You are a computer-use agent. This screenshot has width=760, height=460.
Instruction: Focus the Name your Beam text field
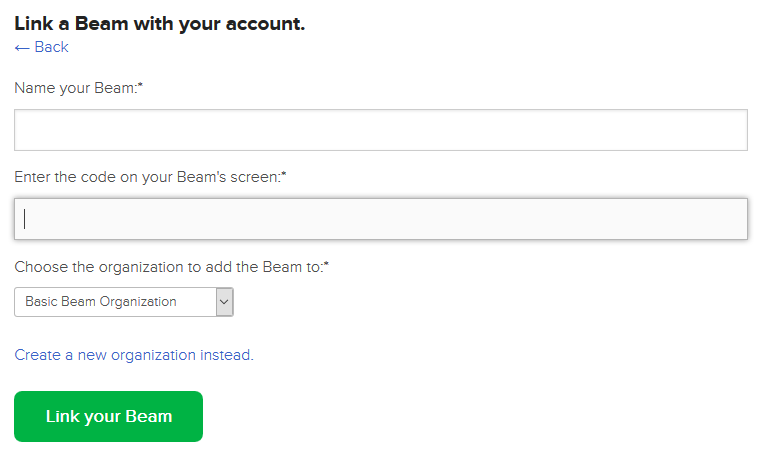click(x=380, y=130)
